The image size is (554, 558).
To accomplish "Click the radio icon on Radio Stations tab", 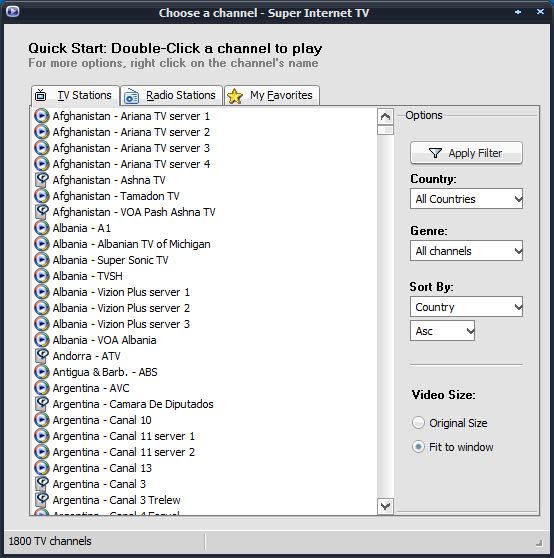I will click(x=131, y=96).
